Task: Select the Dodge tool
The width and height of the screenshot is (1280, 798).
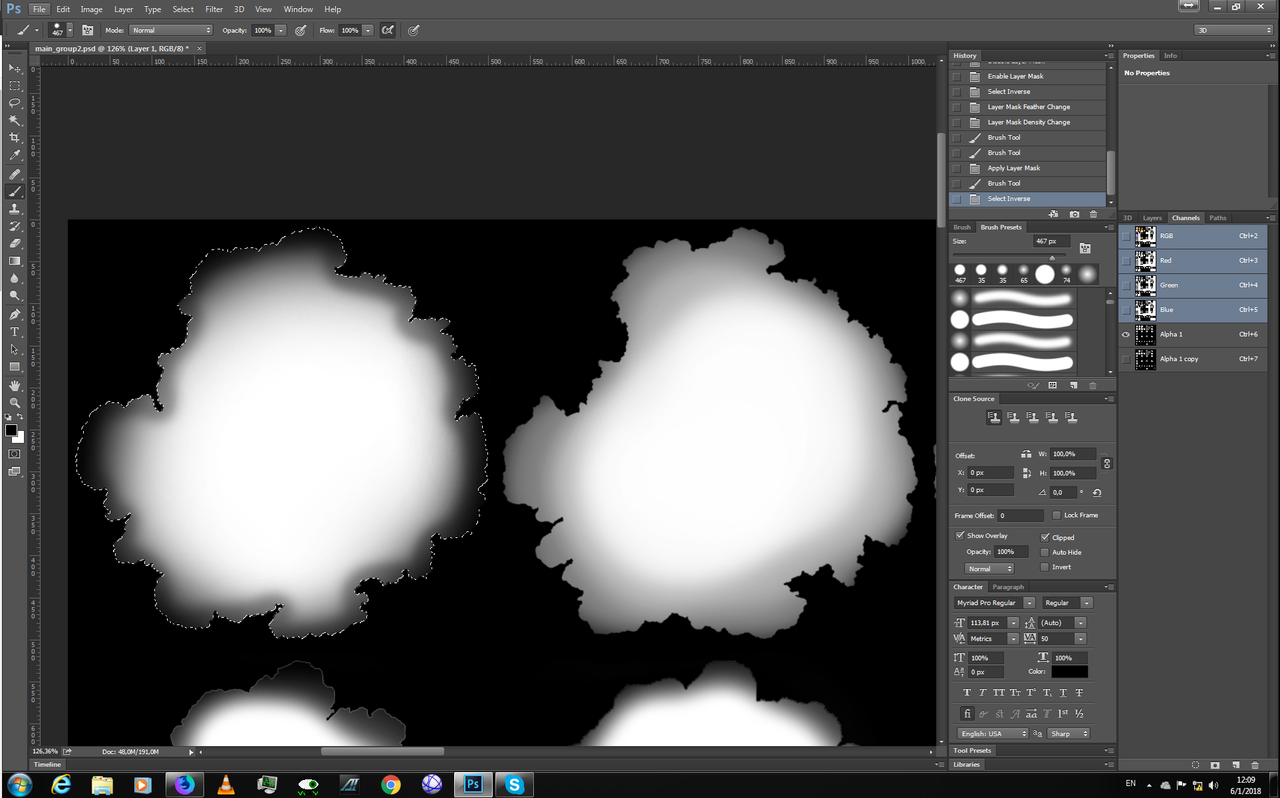Action: (x=15, y=296)
